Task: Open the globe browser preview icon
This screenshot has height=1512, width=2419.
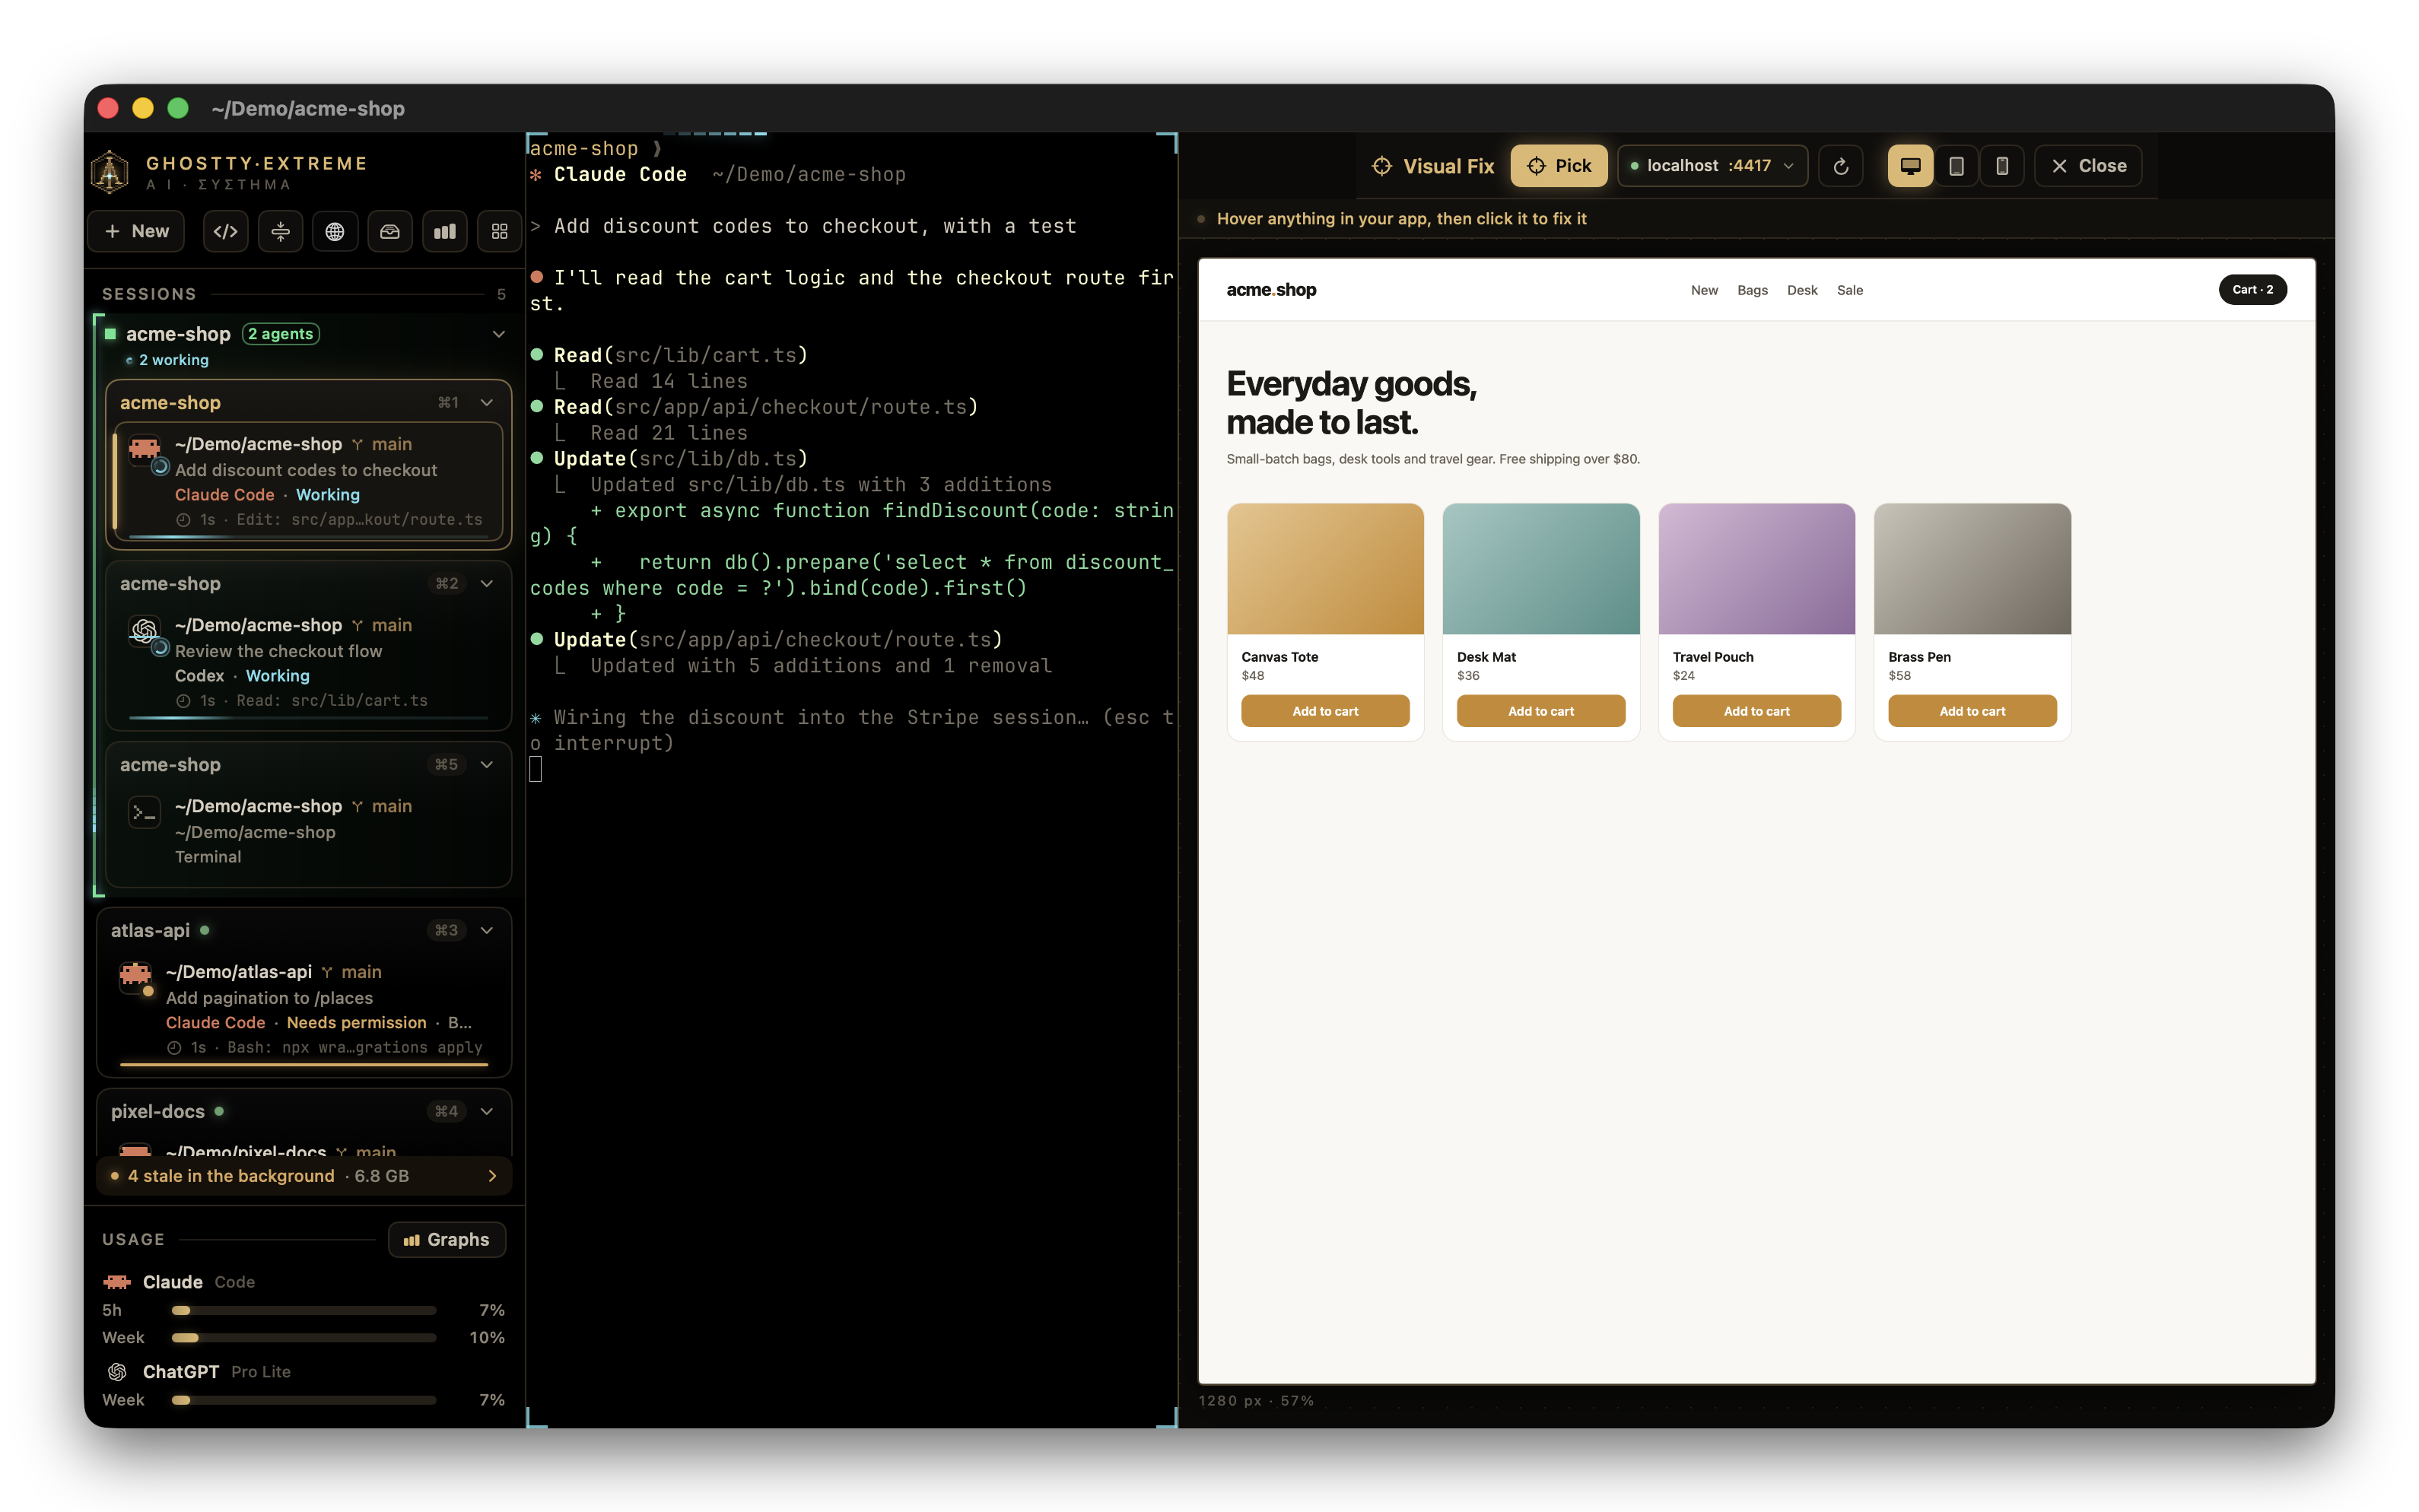Action: (335, 231)
